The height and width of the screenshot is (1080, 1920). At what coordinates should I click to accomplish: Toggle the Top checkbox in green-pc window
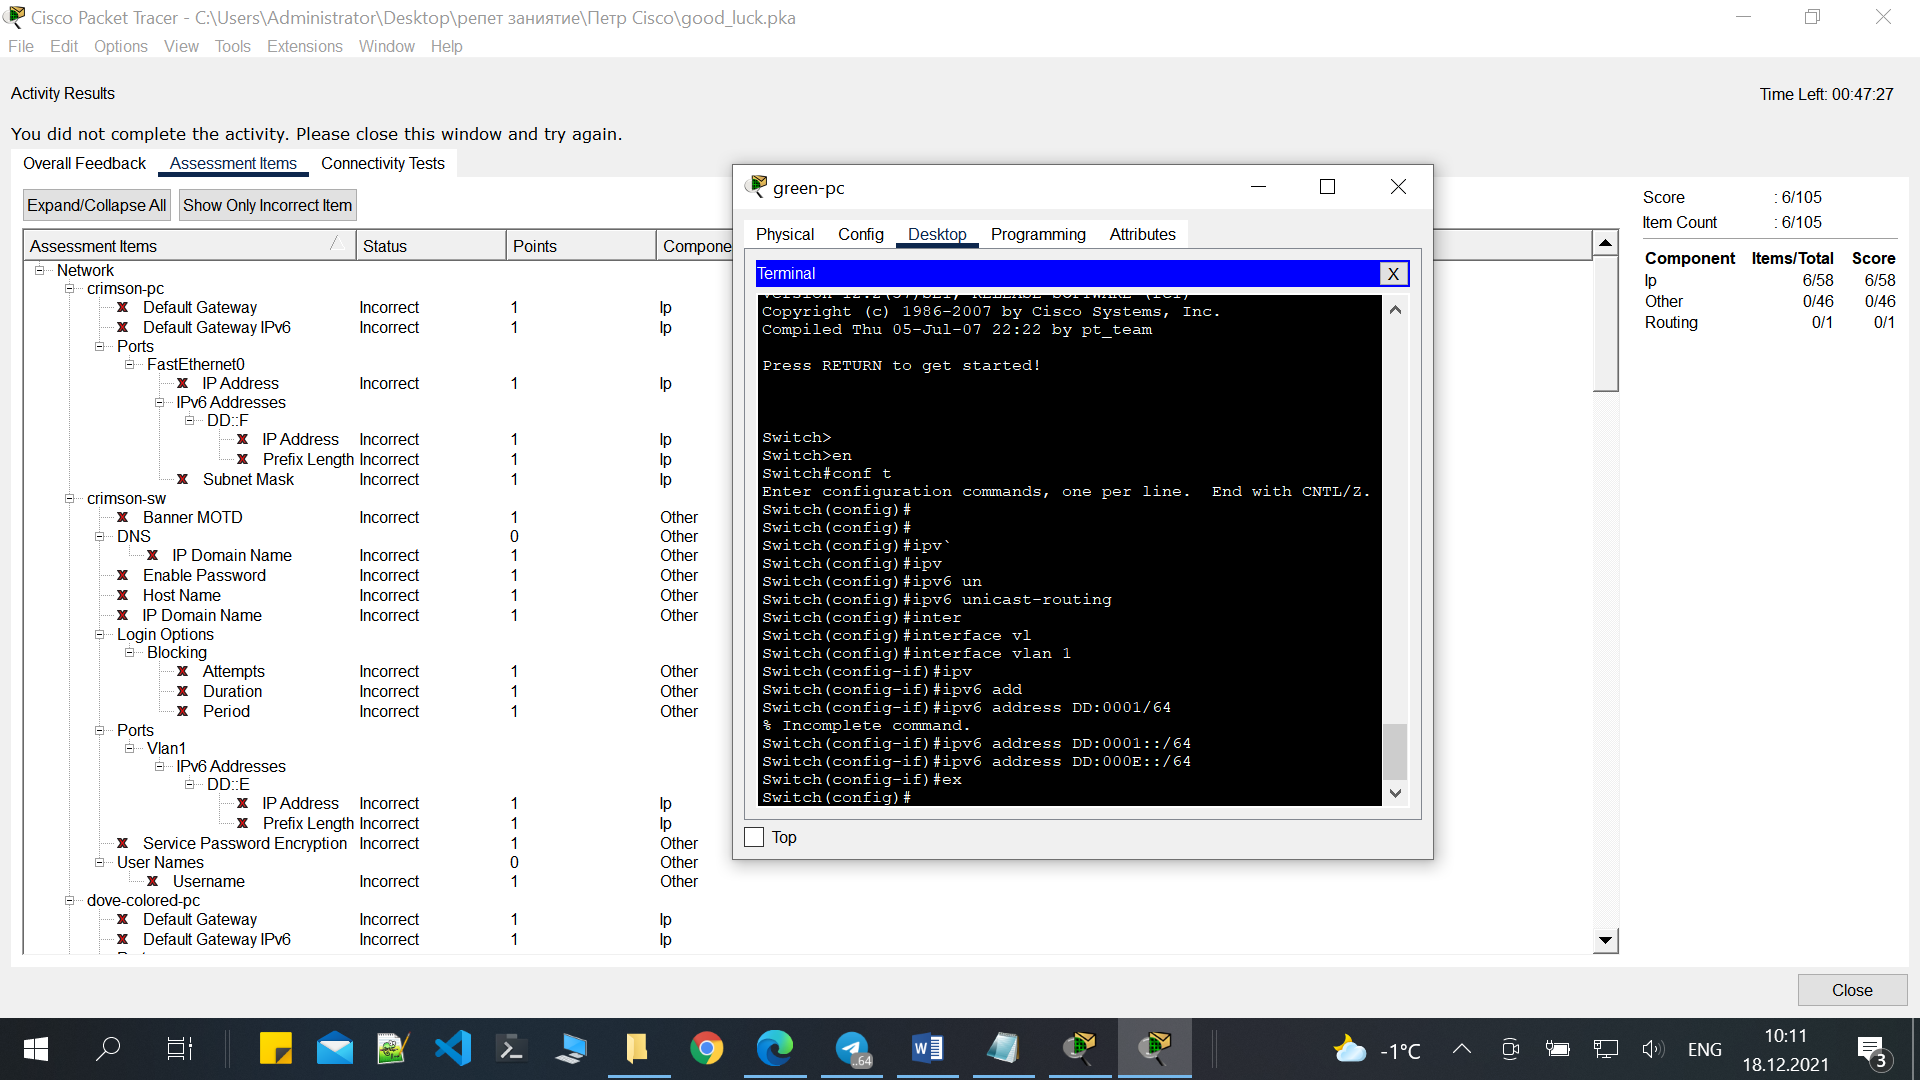click(x=754, y=837)
